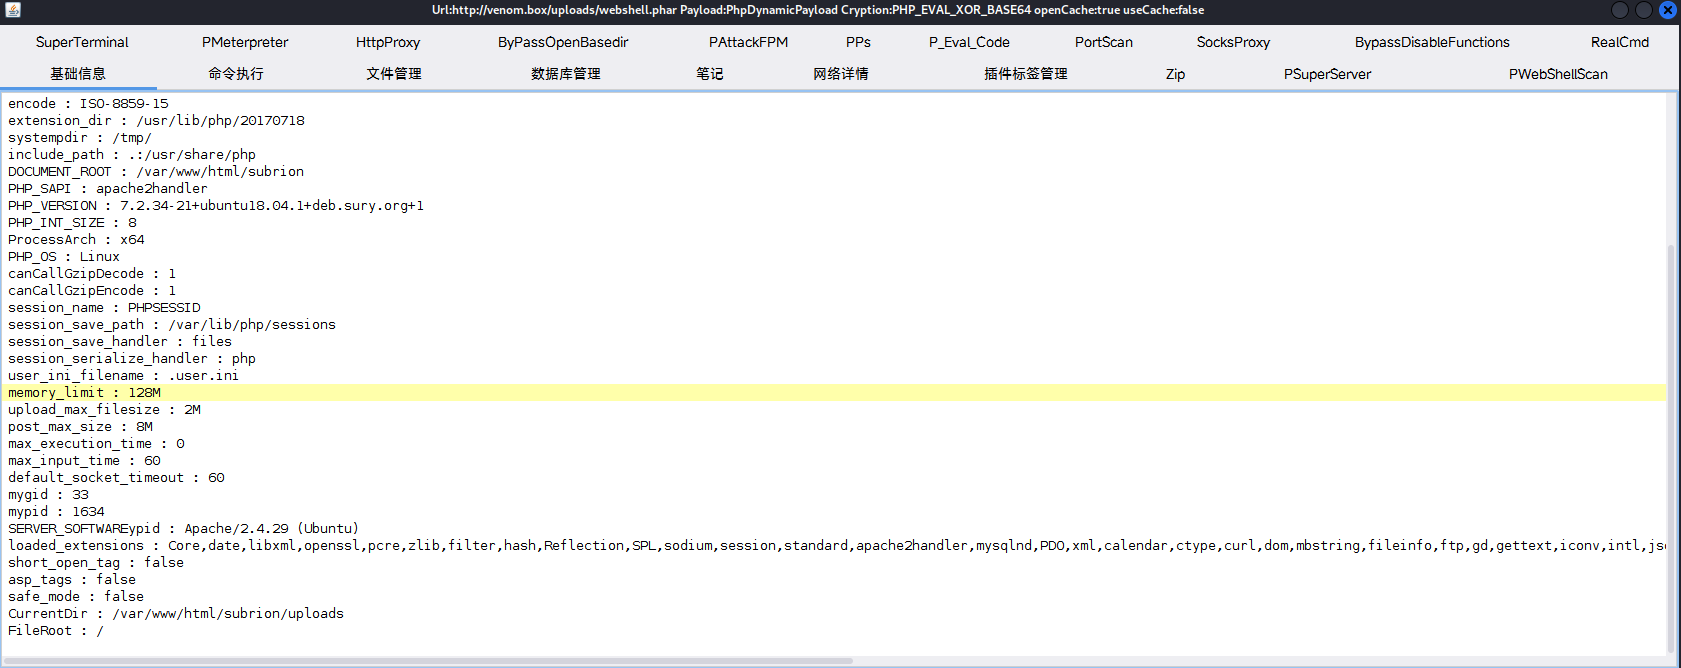This screenshot has width=1681, height=668.
Task: Select the 基础信息 tab
Action: point(78,74)
